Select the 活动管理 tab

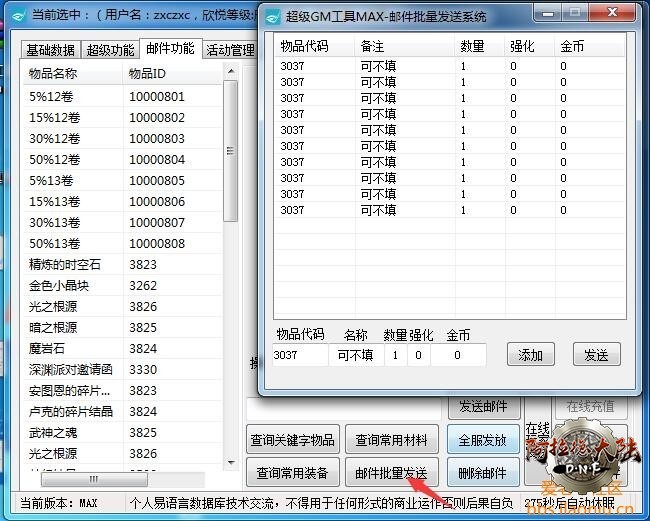[x=229, y=50]
